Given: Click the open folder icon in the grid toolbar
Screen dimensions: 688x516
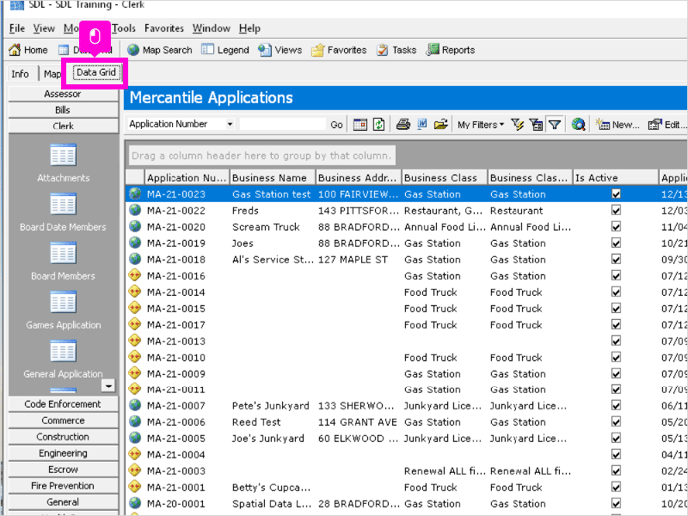Looking at the screenshot, I should coord(441,125).
